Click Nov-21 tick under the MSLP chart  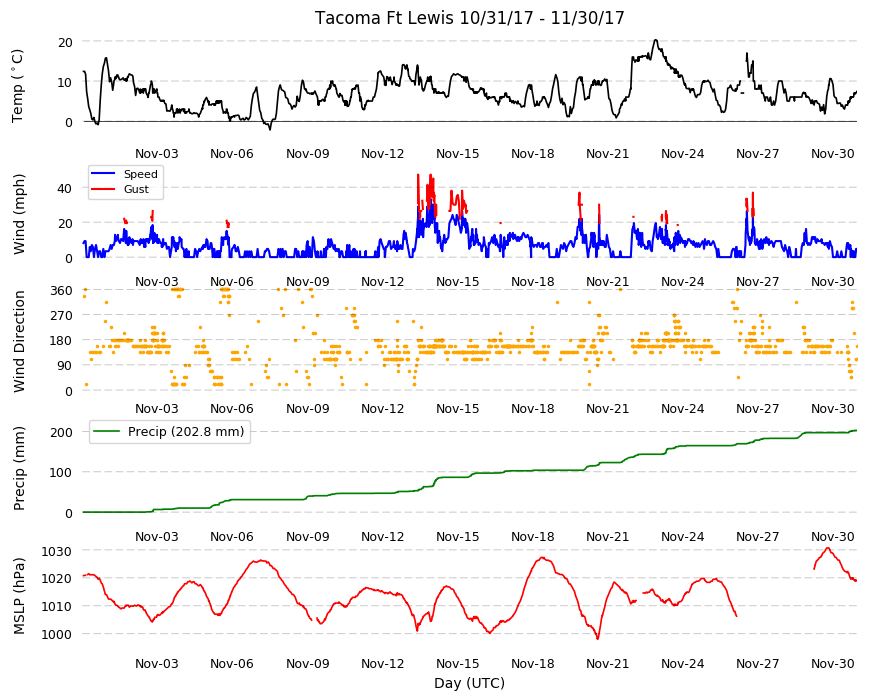pos(608,663)
